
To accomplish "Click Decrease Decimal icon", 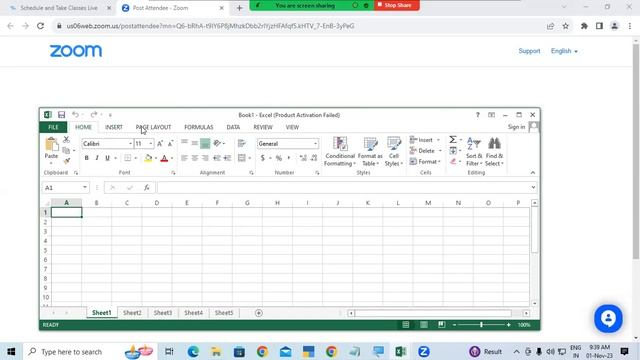I will (314, 158).
